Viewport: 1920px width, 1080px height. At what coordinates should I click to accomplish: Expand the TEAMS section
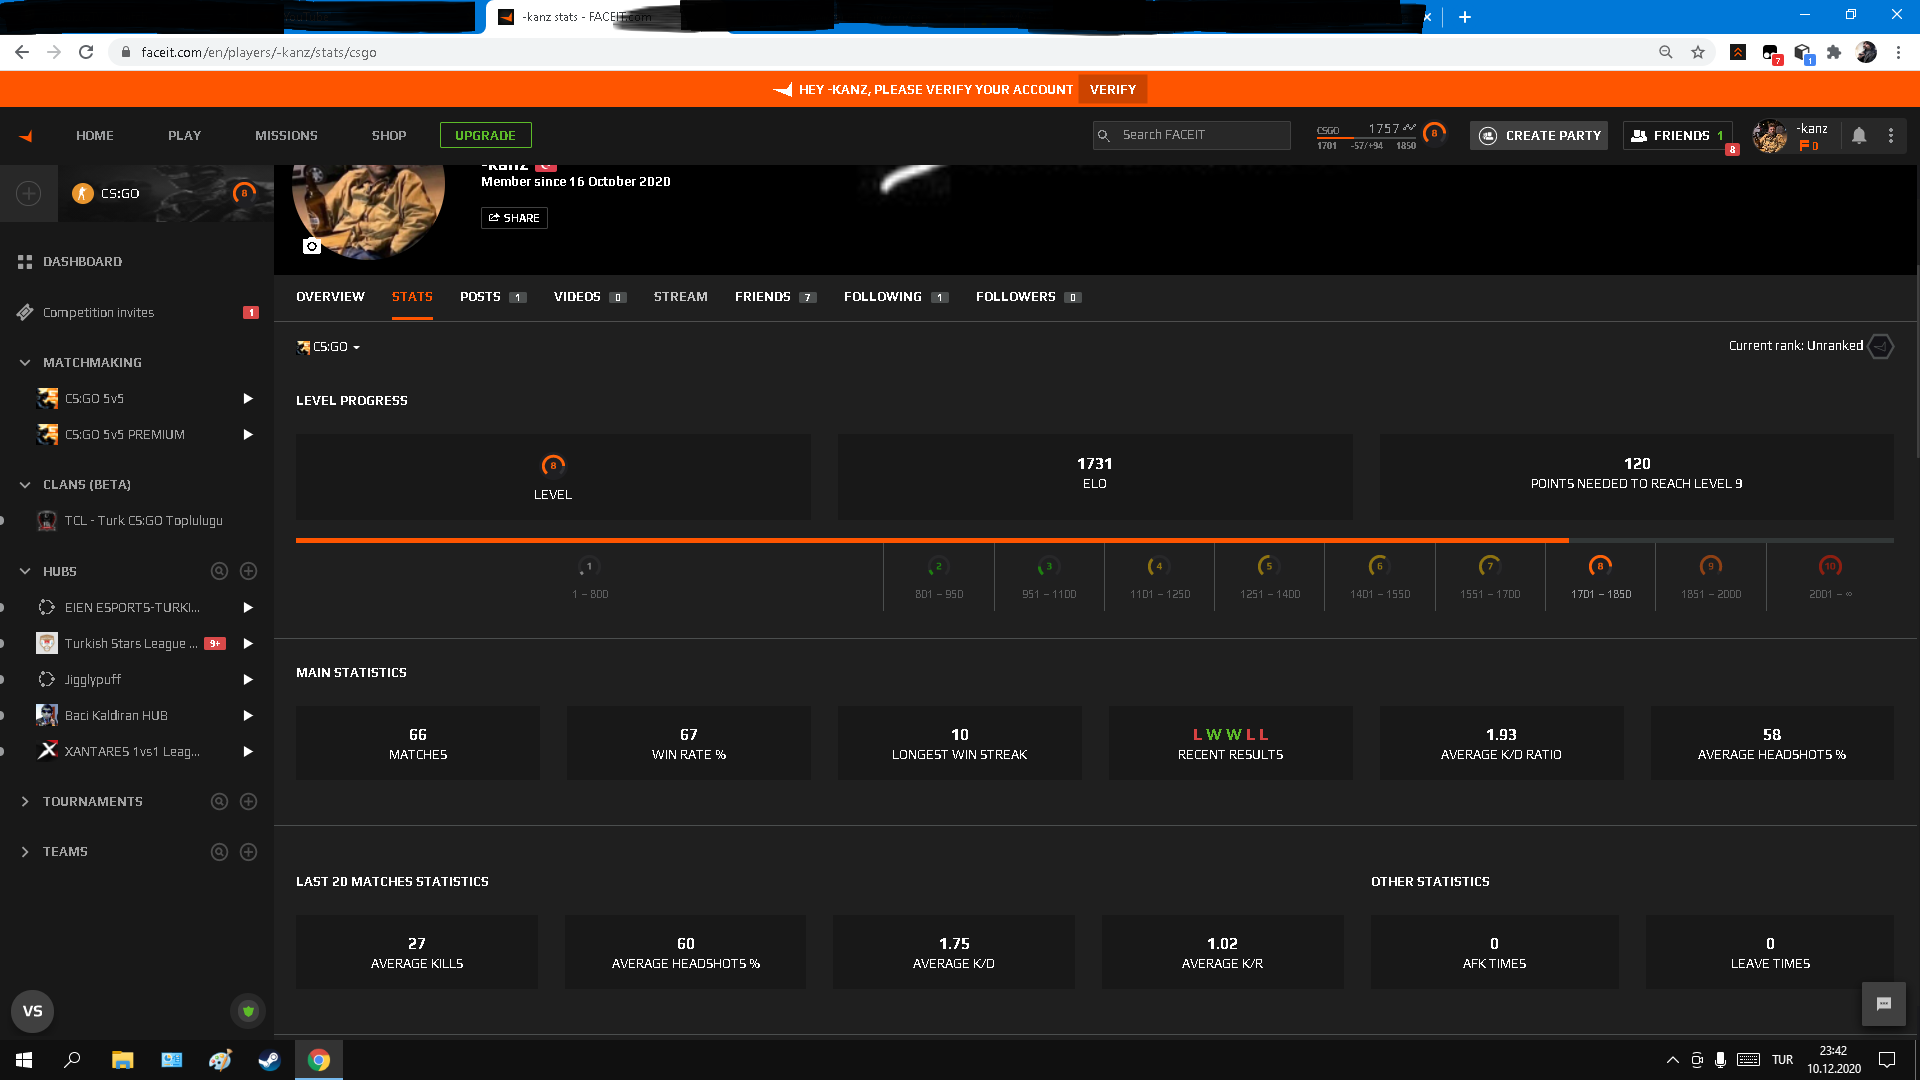point(25,851)
